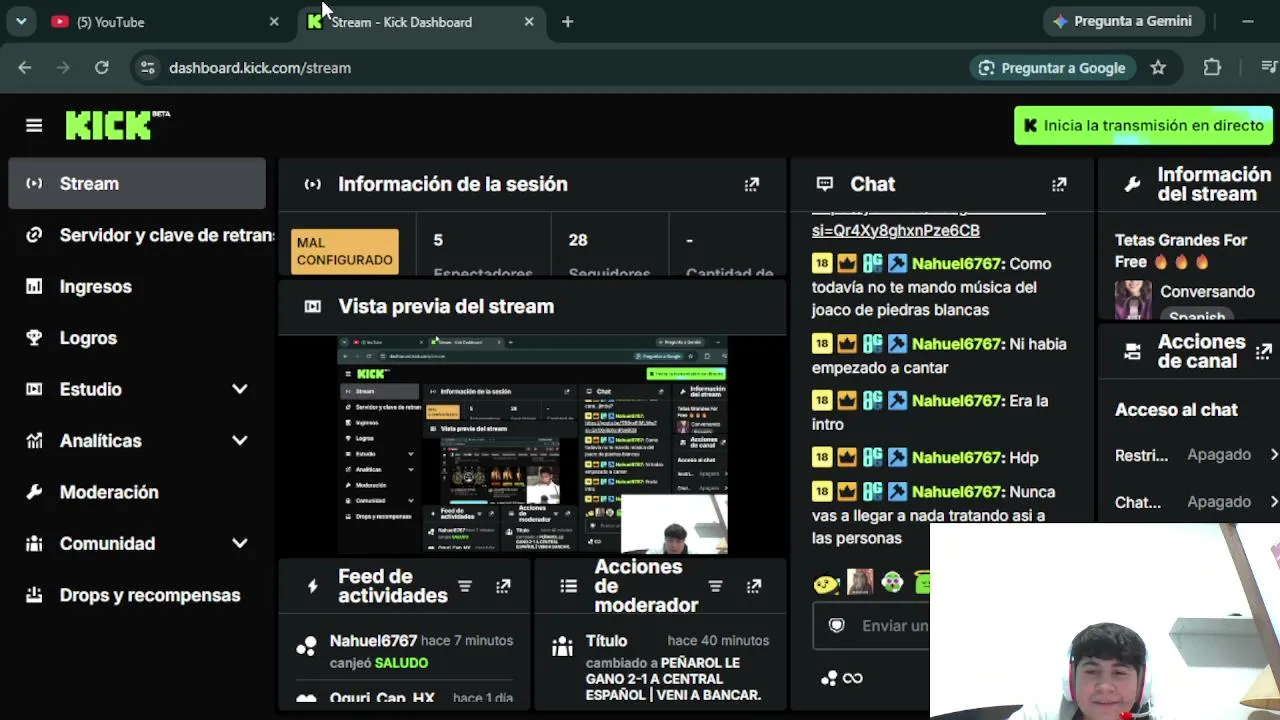This screenshot has width=1280, height=720.
Task: Expand the Comunidad submenu chevron
Action: [x=240, y=544]
